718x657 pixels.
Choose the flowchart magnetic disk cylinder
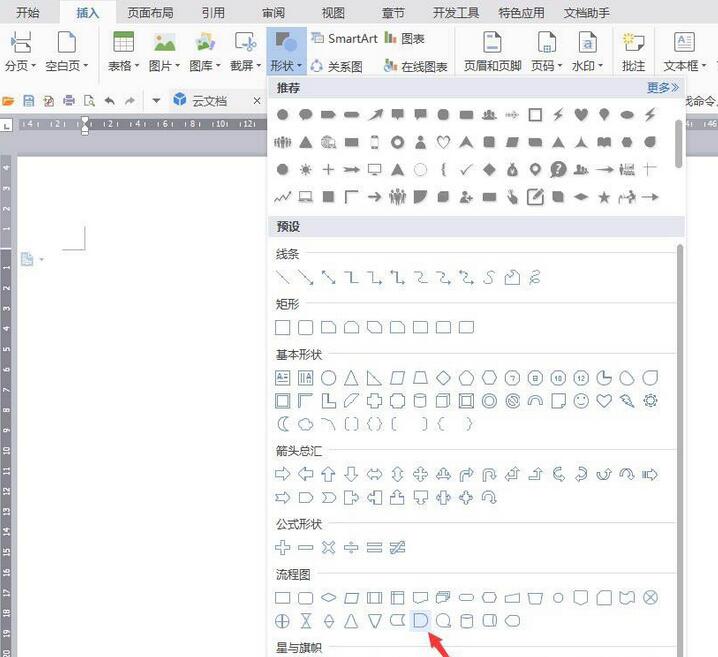[466, 621]
